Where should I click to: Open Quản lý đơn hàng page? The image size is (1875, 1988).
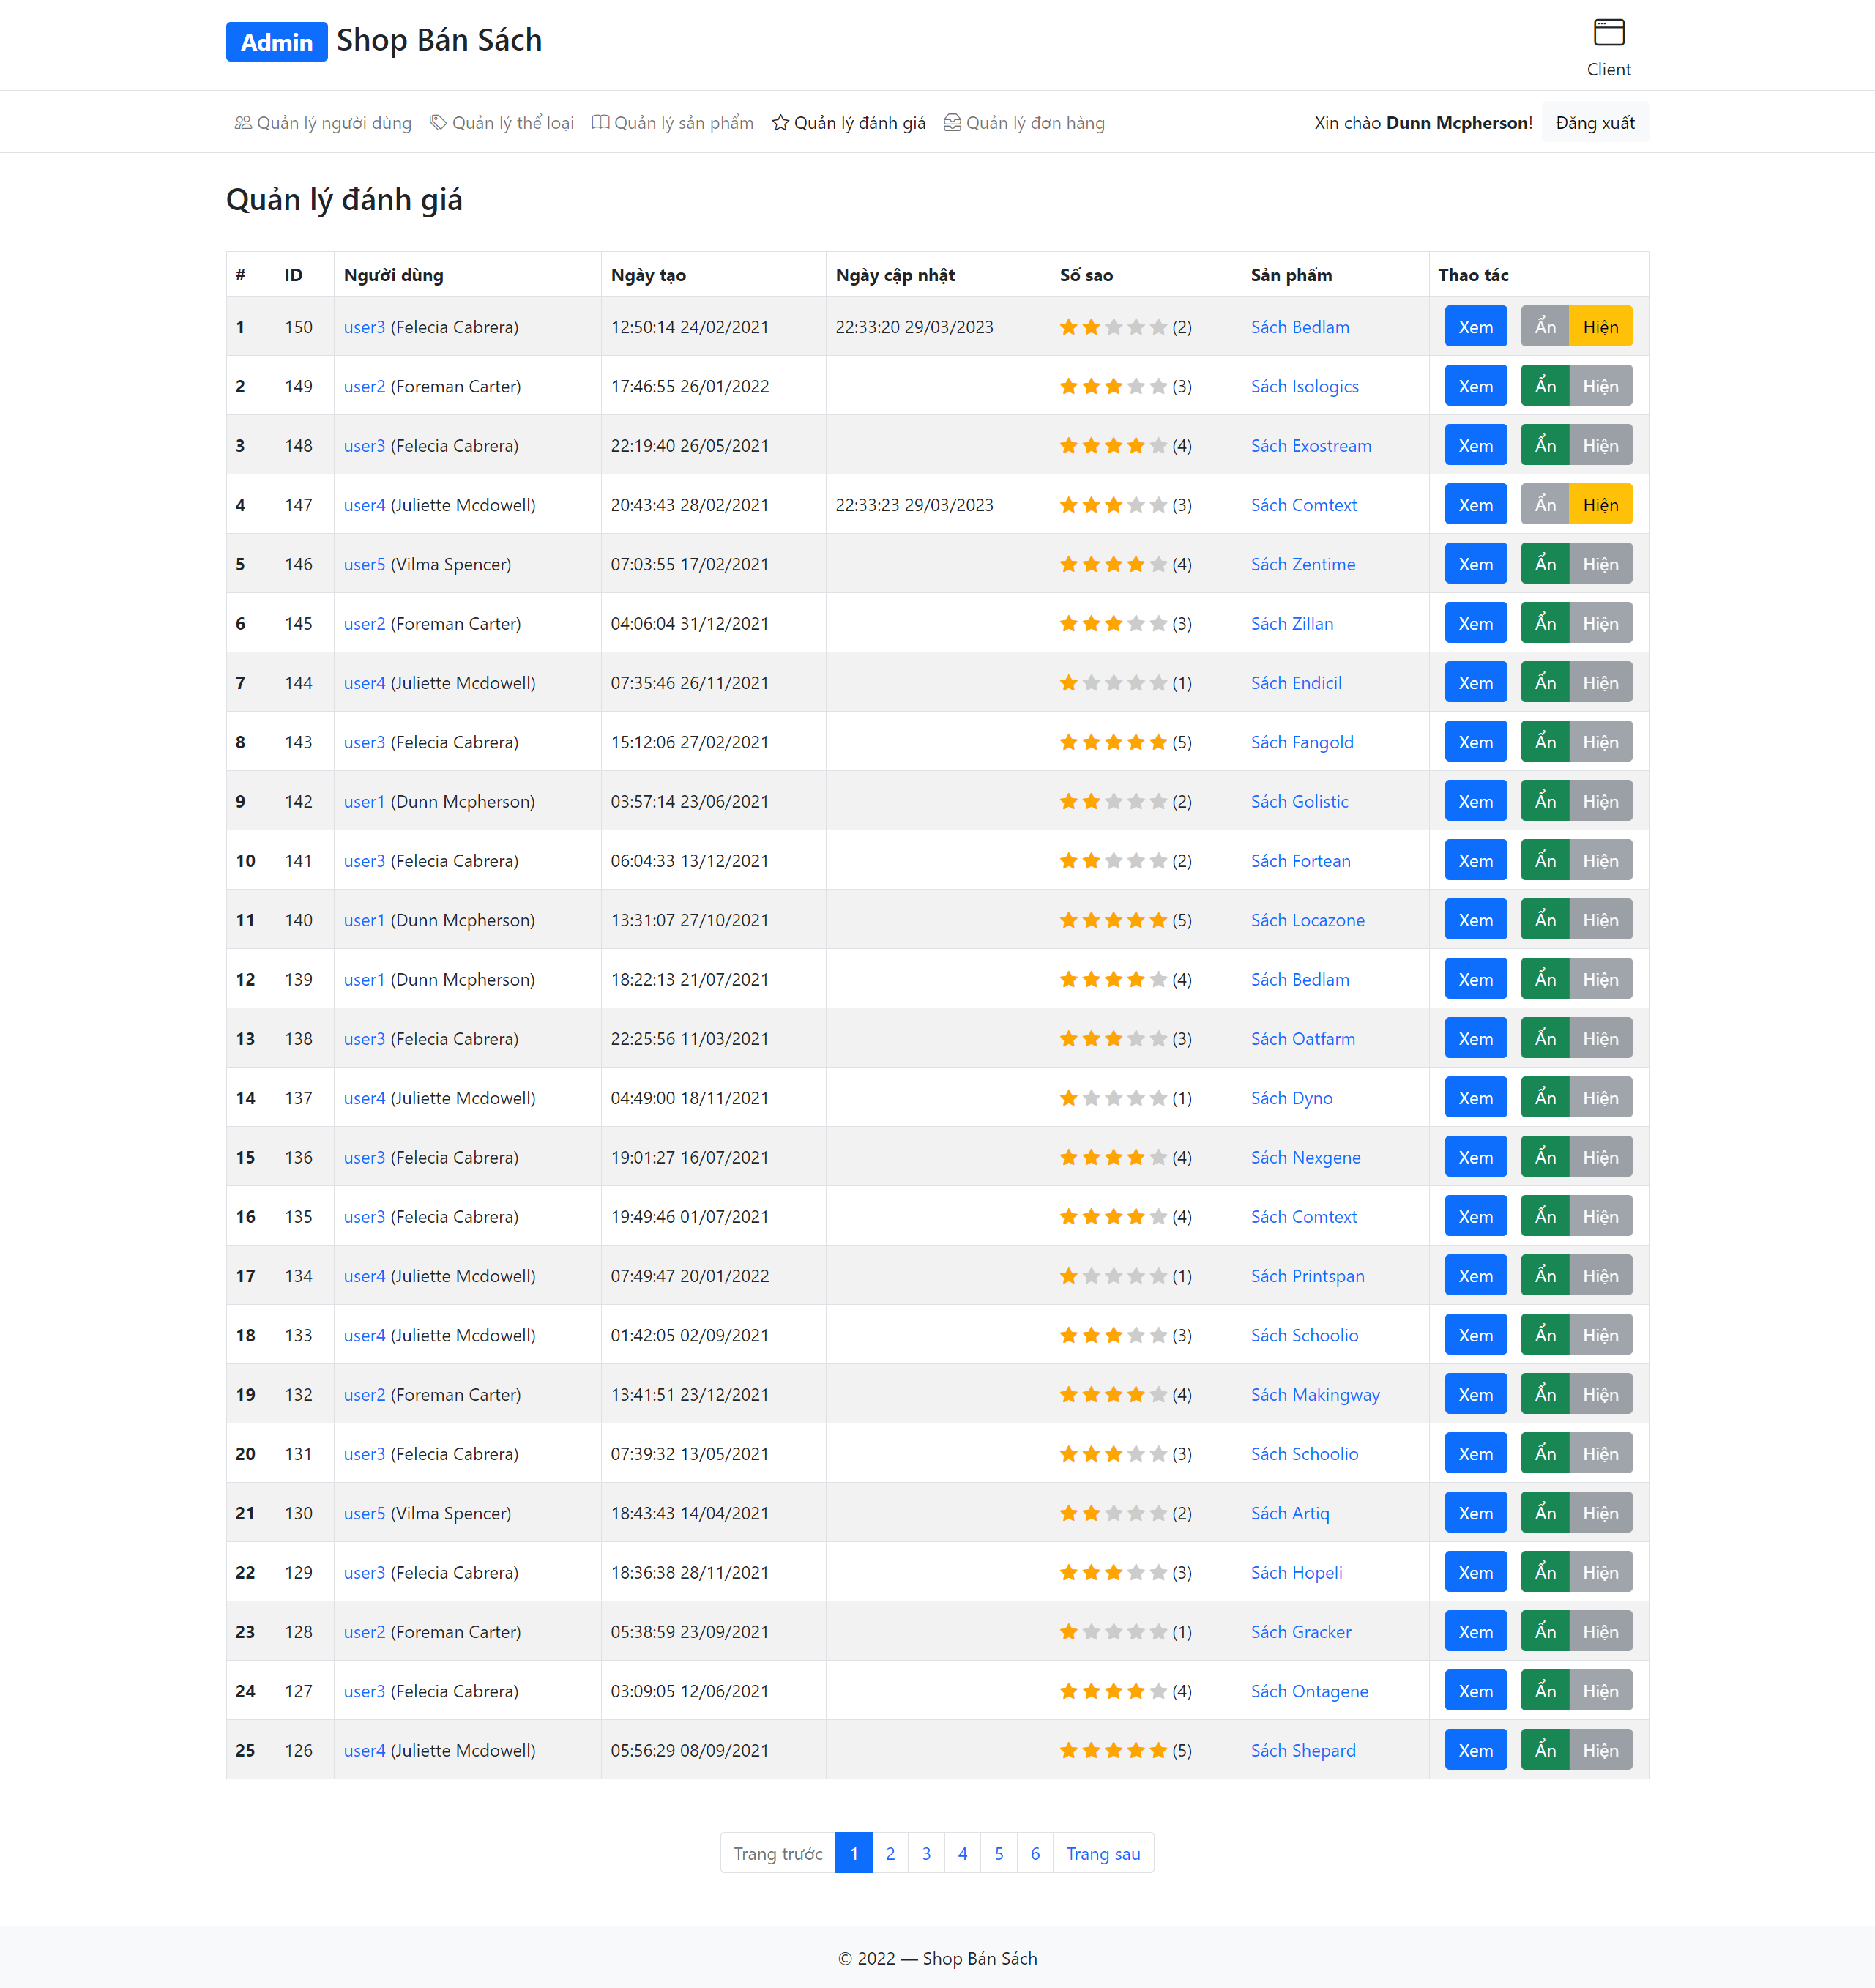[x=1024, y=123]
